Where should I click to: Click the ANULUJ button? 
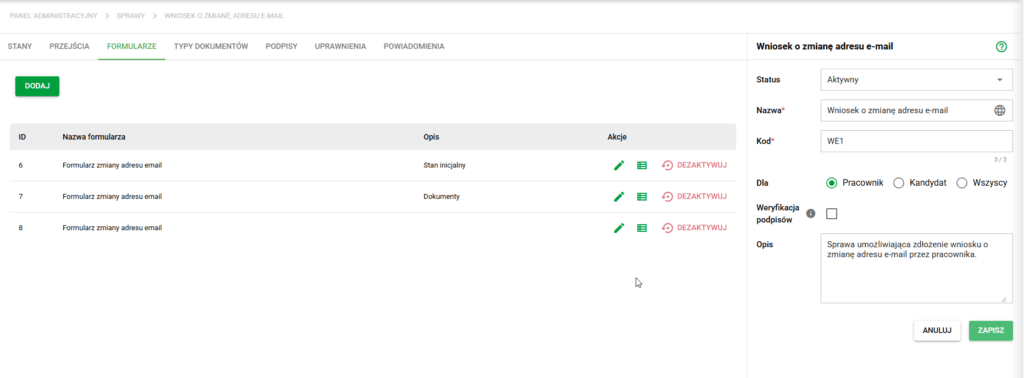tap(937, 330)
